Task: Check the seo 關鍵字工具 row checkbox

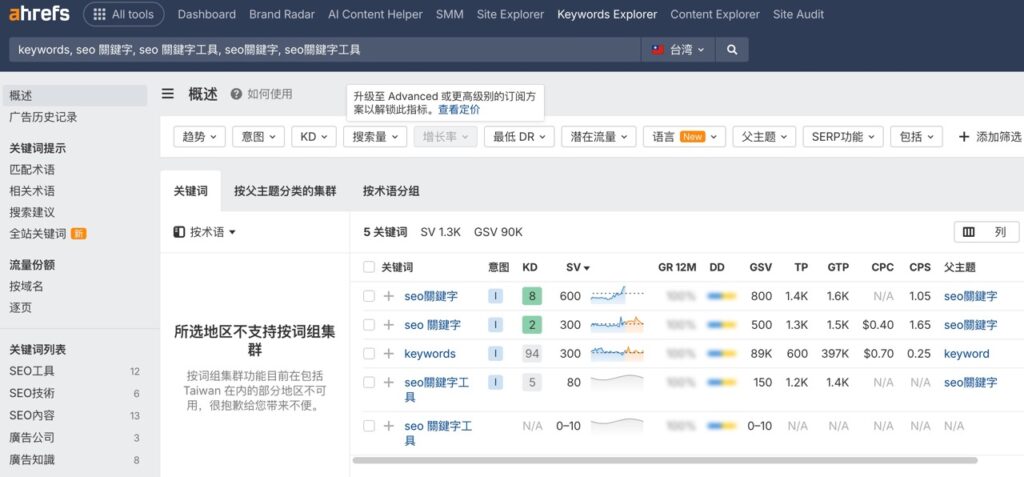Action: pyautogui.click(x=369, y=426)
